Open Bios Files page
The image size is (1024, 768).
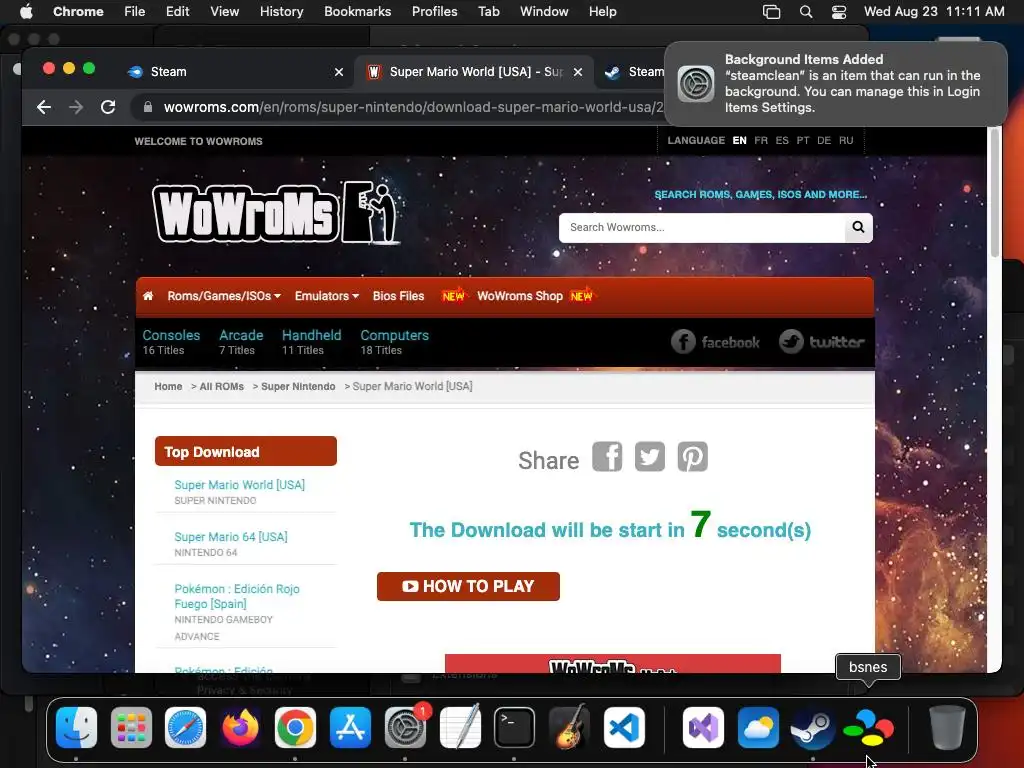coord(398,296)
